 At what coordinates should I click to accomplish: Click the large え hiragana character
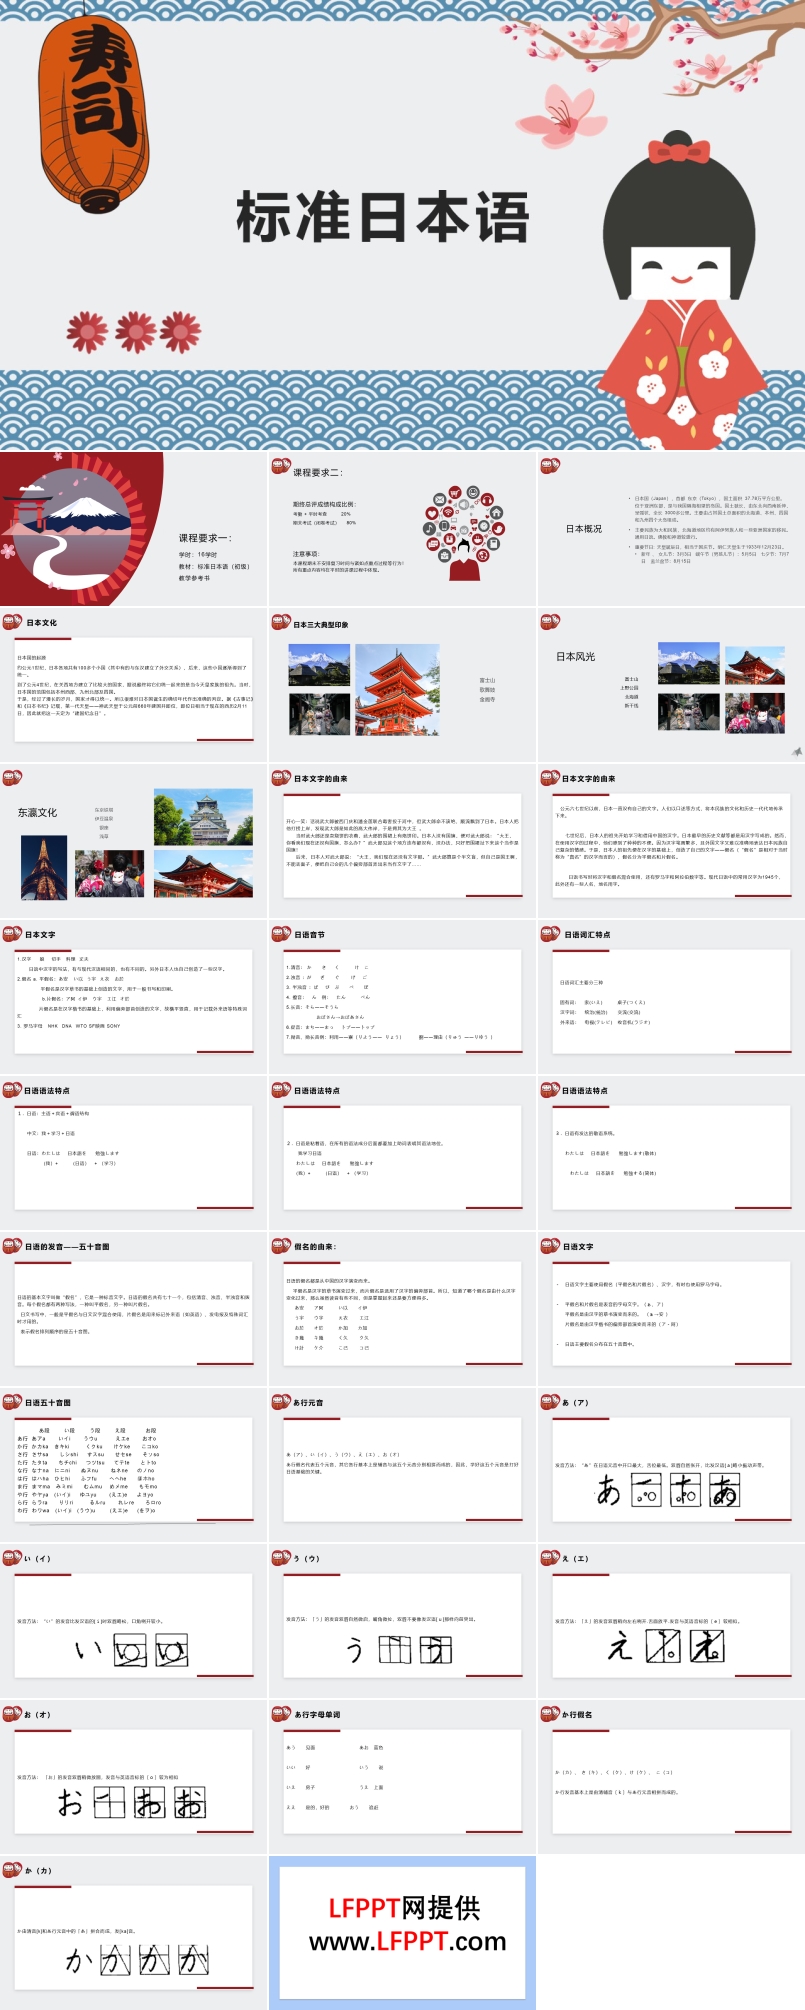(620, 1648)
